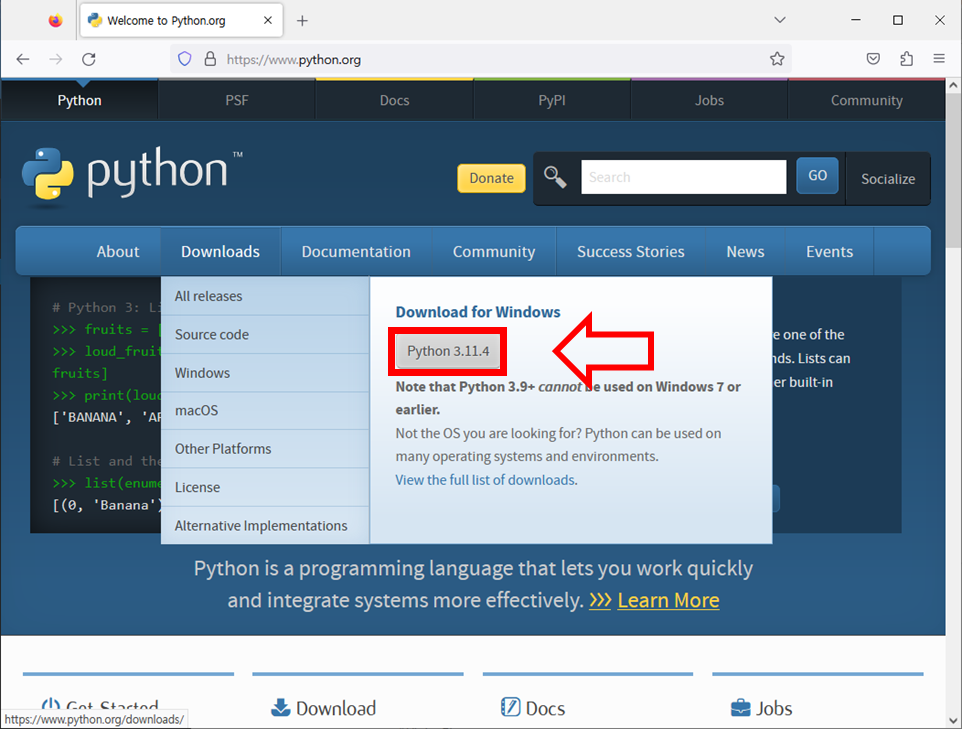Viewport: 962px width, 729px height.
Task: Choose Windows from Downloads menu
Action: point(265,372)
